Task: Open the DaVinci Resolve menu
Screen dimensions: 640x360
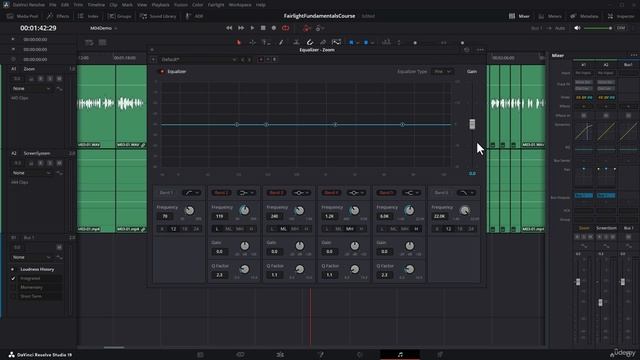Action: point(29,5)
